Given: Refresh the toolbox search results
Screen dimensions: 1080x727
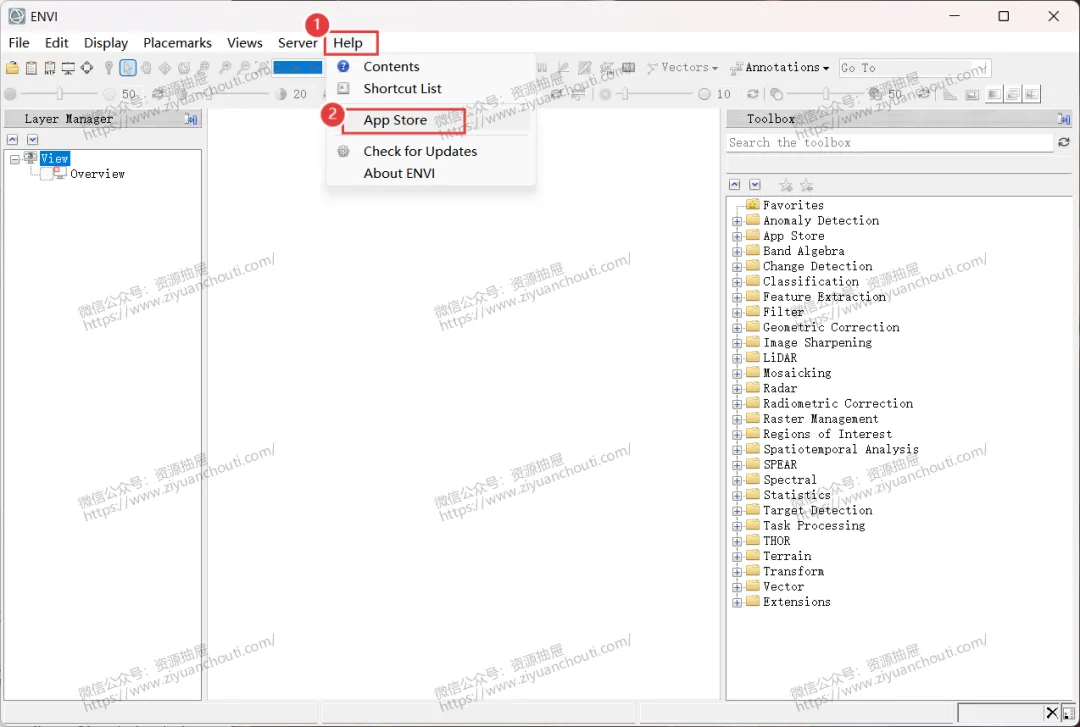Looking at the screenshot, I should (1063, 142).
